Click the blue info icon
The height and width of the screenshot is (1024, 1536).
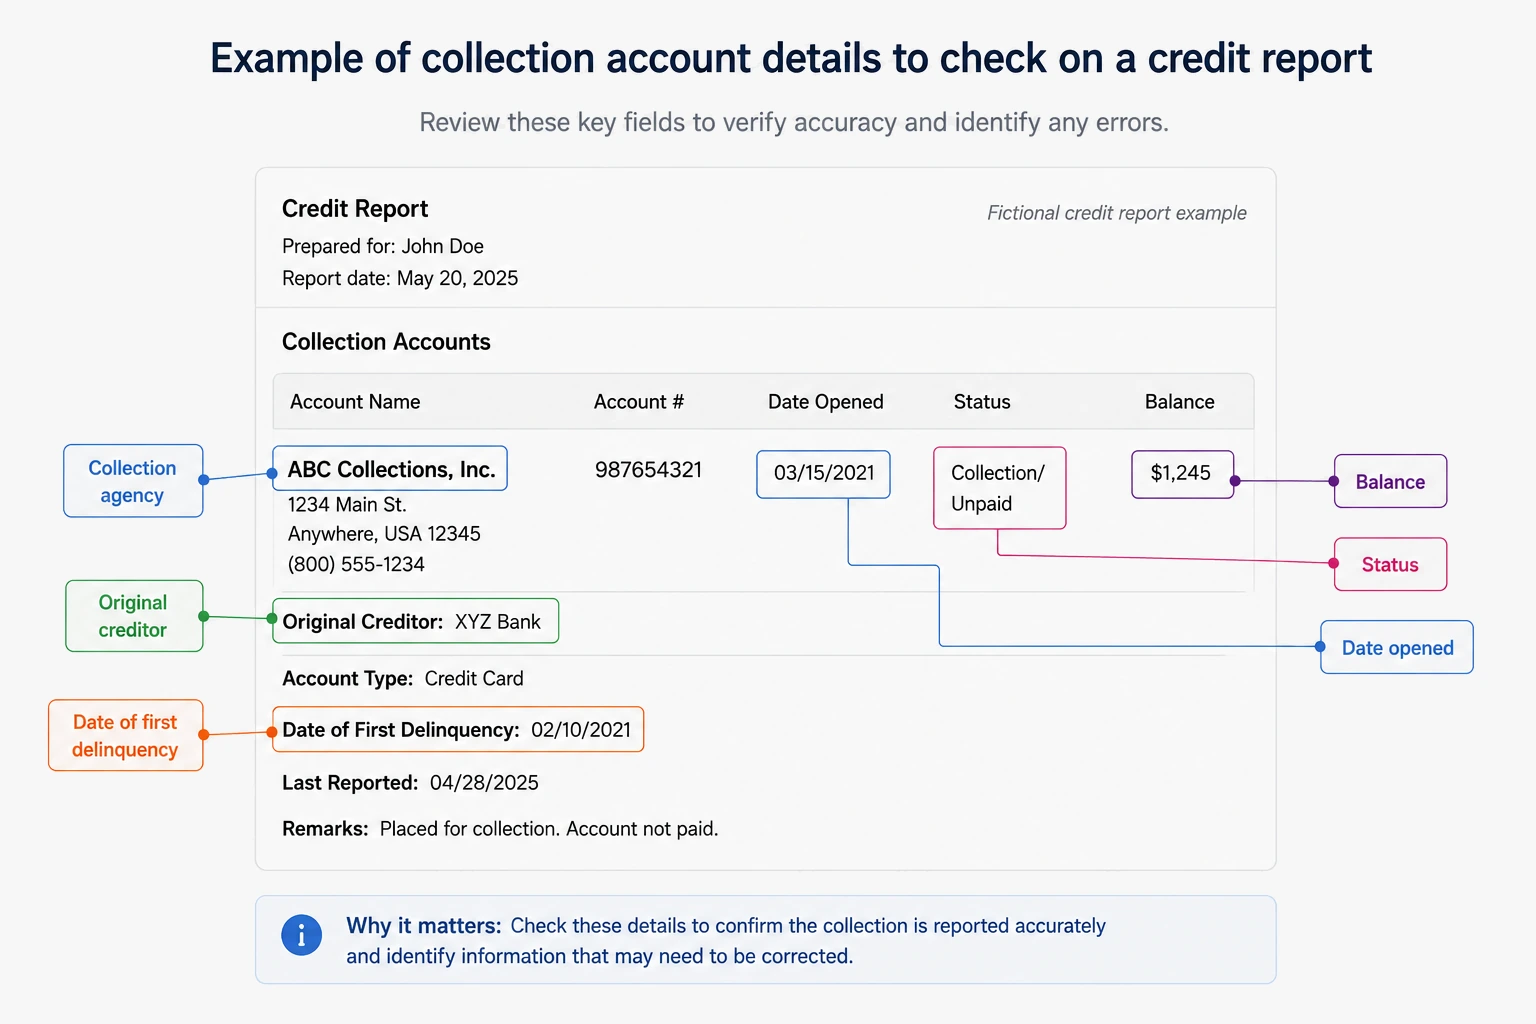tap(301, 935)
